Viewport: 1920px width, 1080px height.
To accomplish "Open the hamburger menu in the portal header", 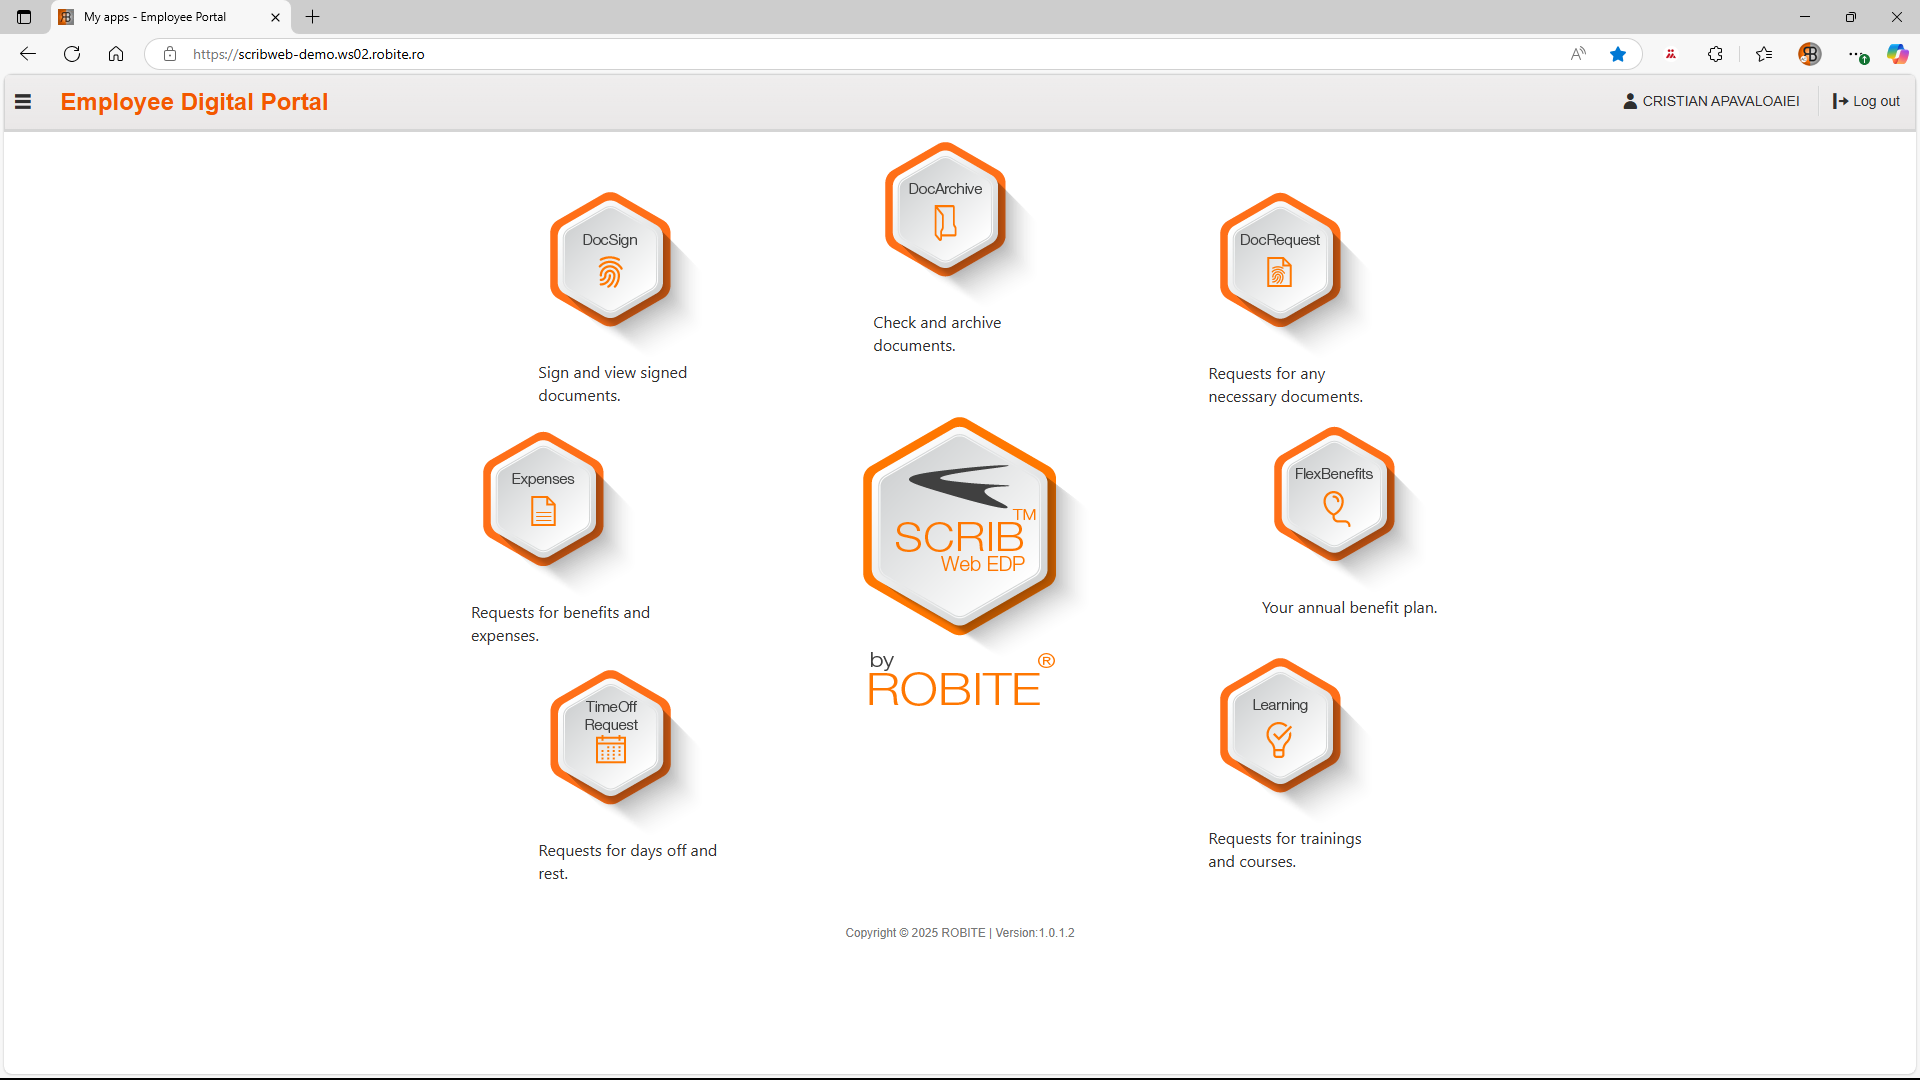I will 23,101.
